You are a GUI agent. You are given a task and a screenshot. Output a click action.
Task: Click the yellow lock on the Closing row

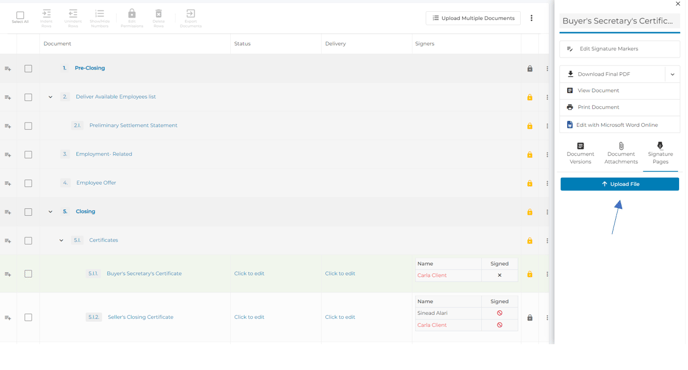530,212
